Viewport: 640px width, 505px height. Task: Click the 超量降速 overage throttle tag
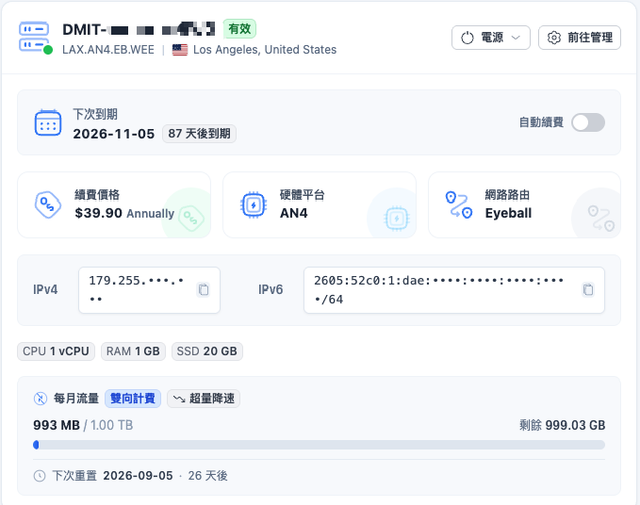(203, 398)
